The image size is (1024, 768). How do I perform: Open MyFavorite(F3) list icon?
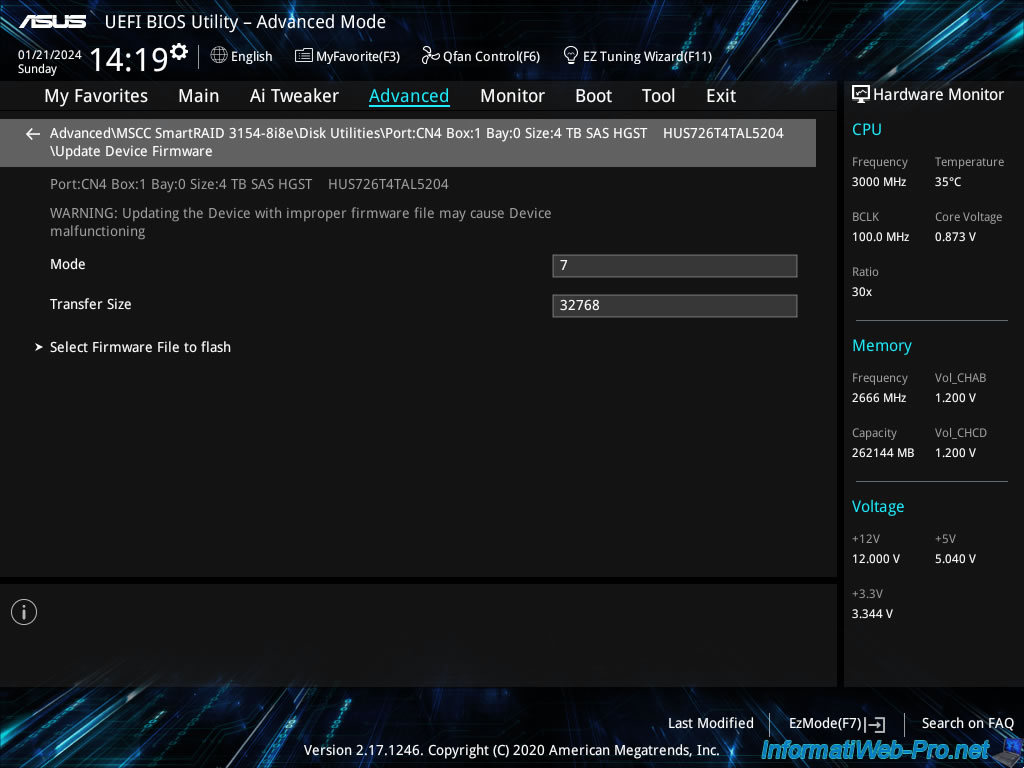304,56
